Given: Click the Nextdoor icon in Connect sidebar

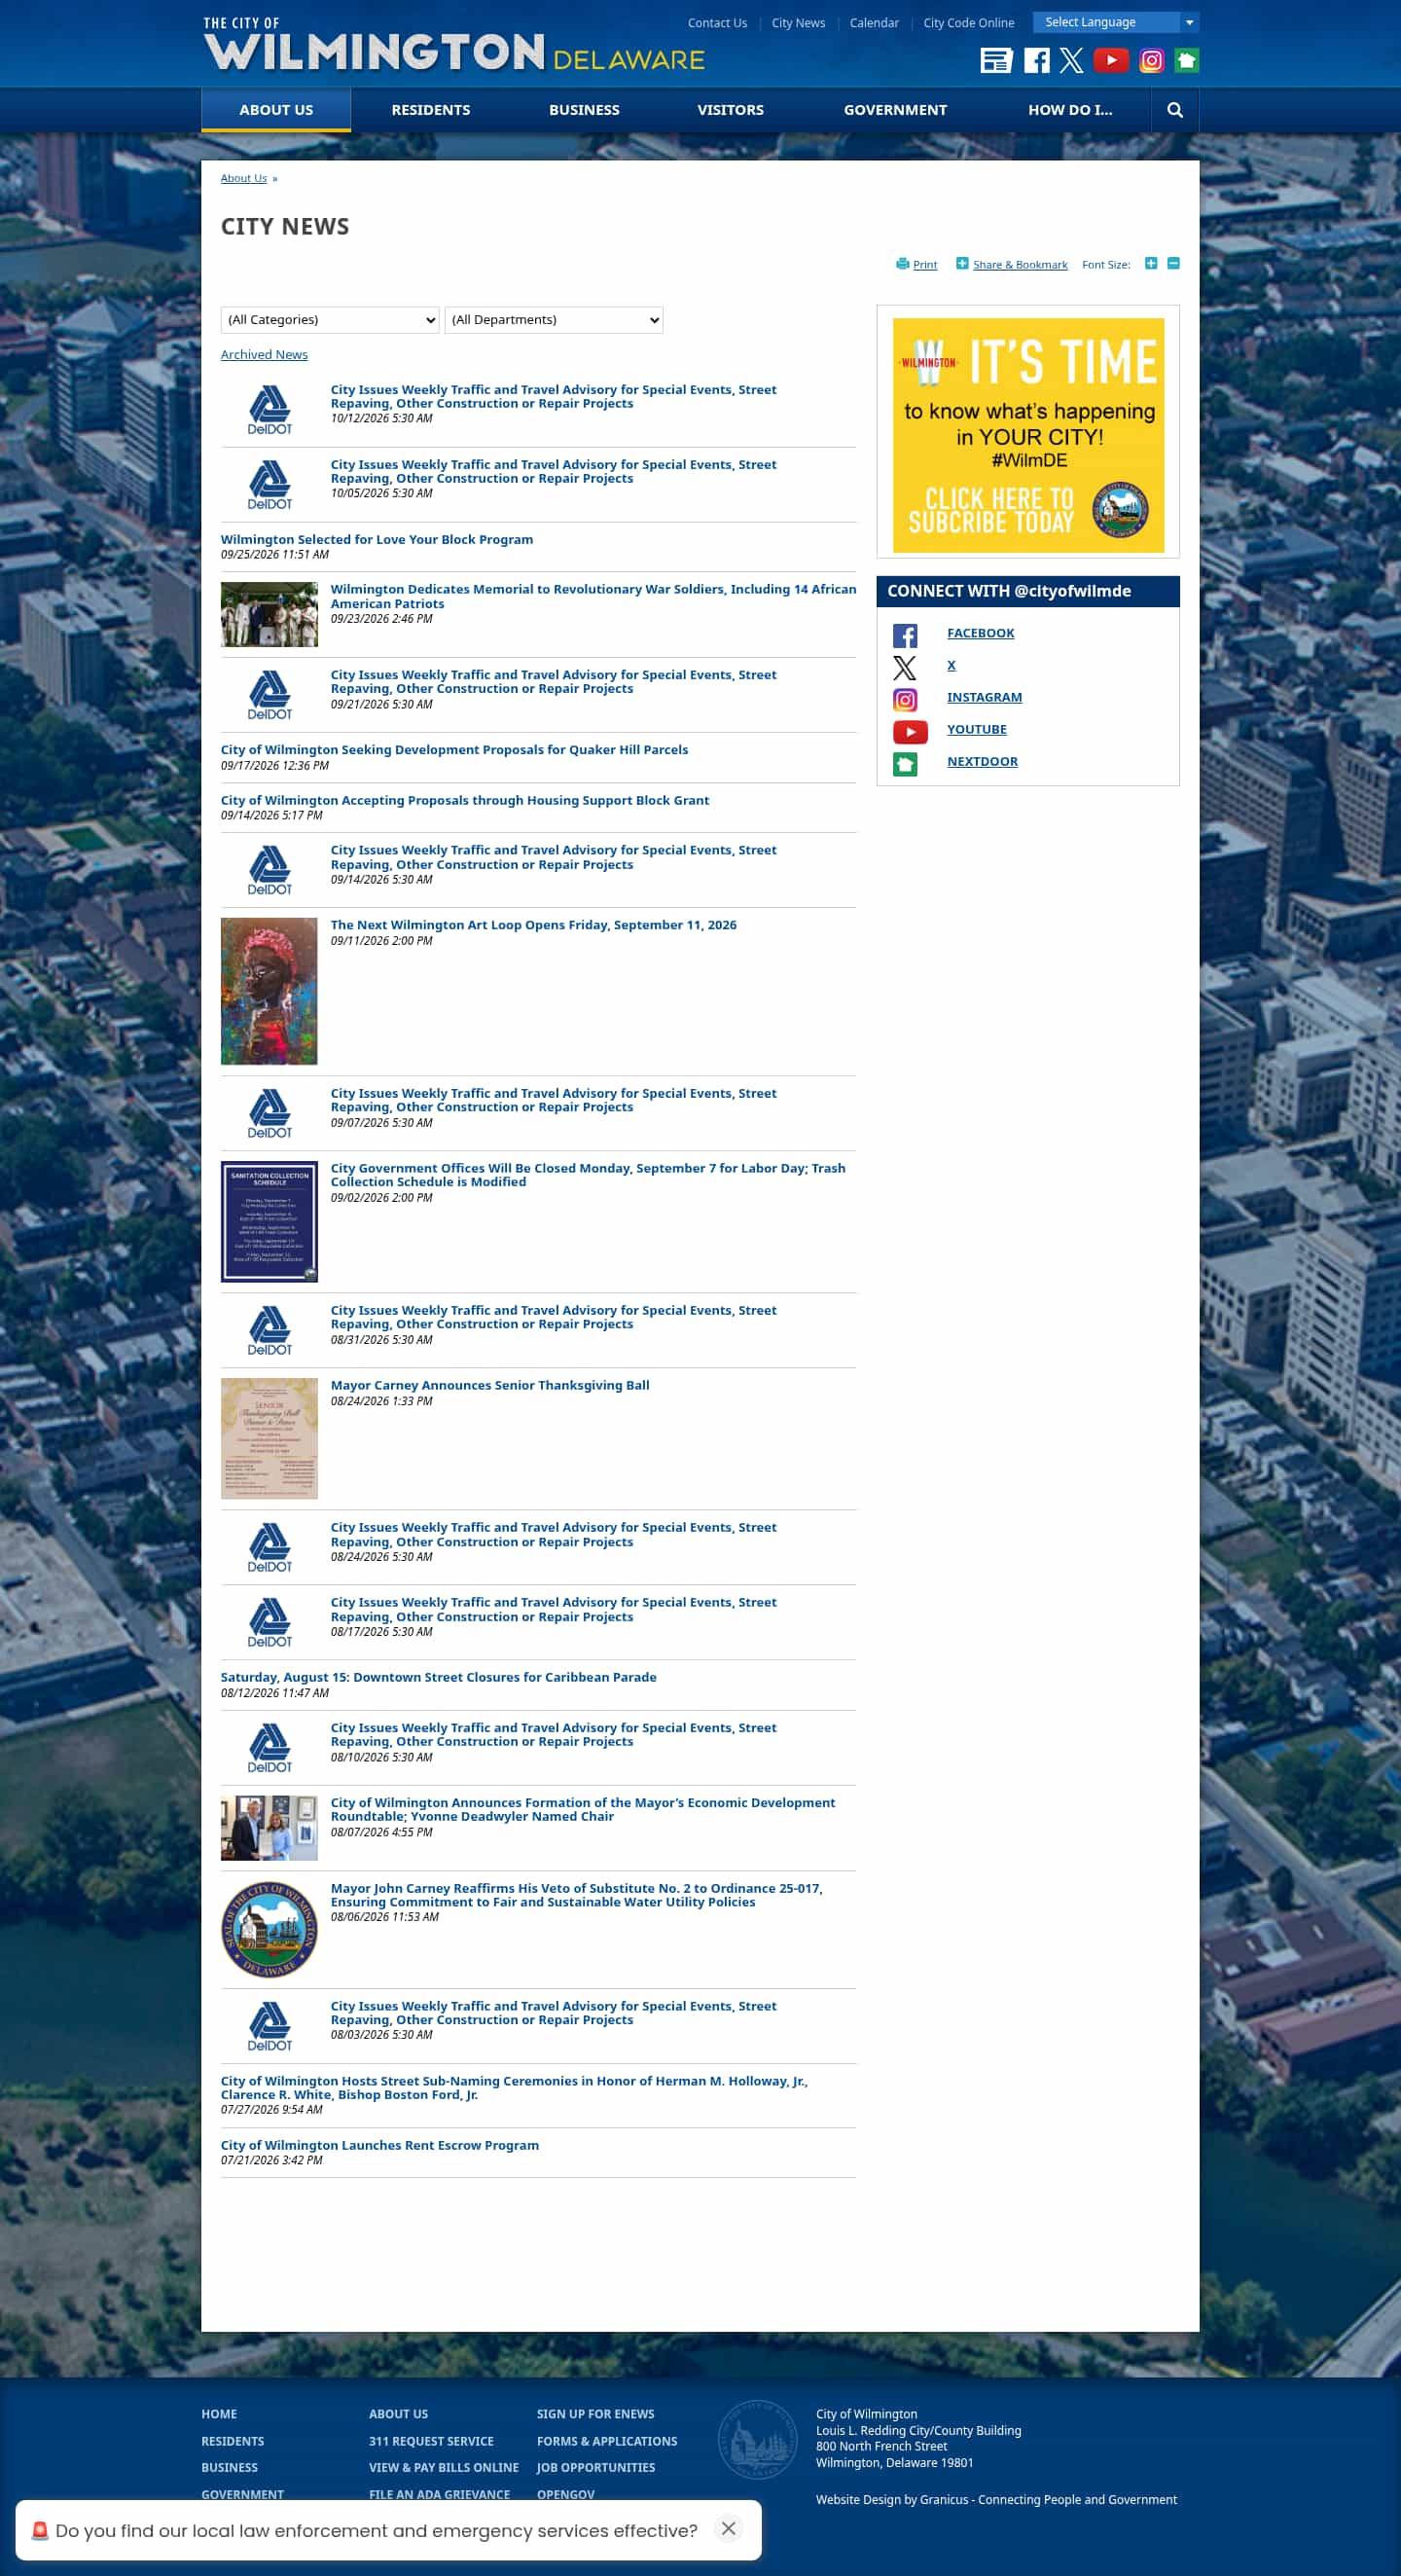Looking at the screenshot, I should coord(905,764).
